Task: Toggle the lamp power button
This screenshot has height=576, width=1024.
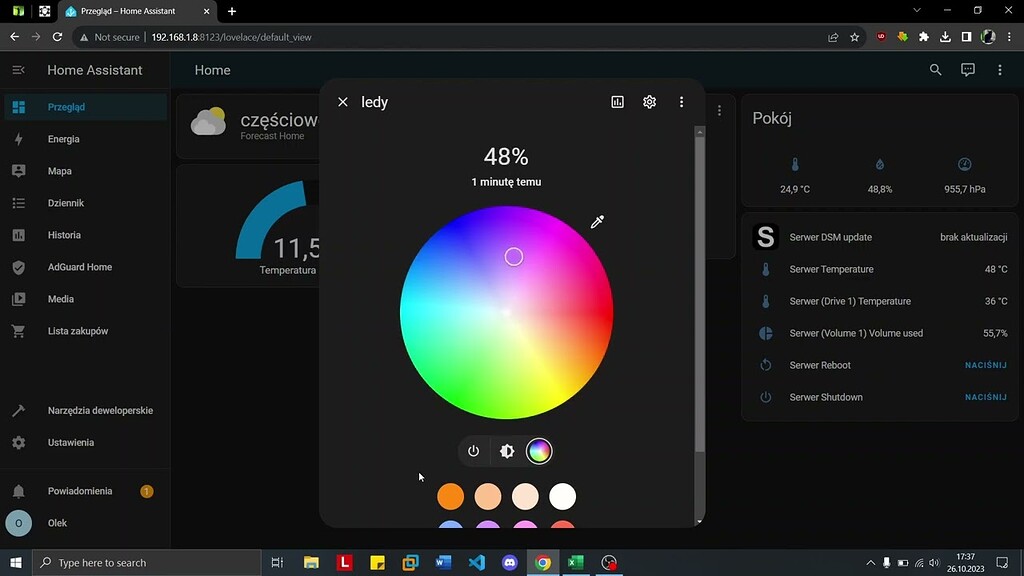Action: point(473,451)
